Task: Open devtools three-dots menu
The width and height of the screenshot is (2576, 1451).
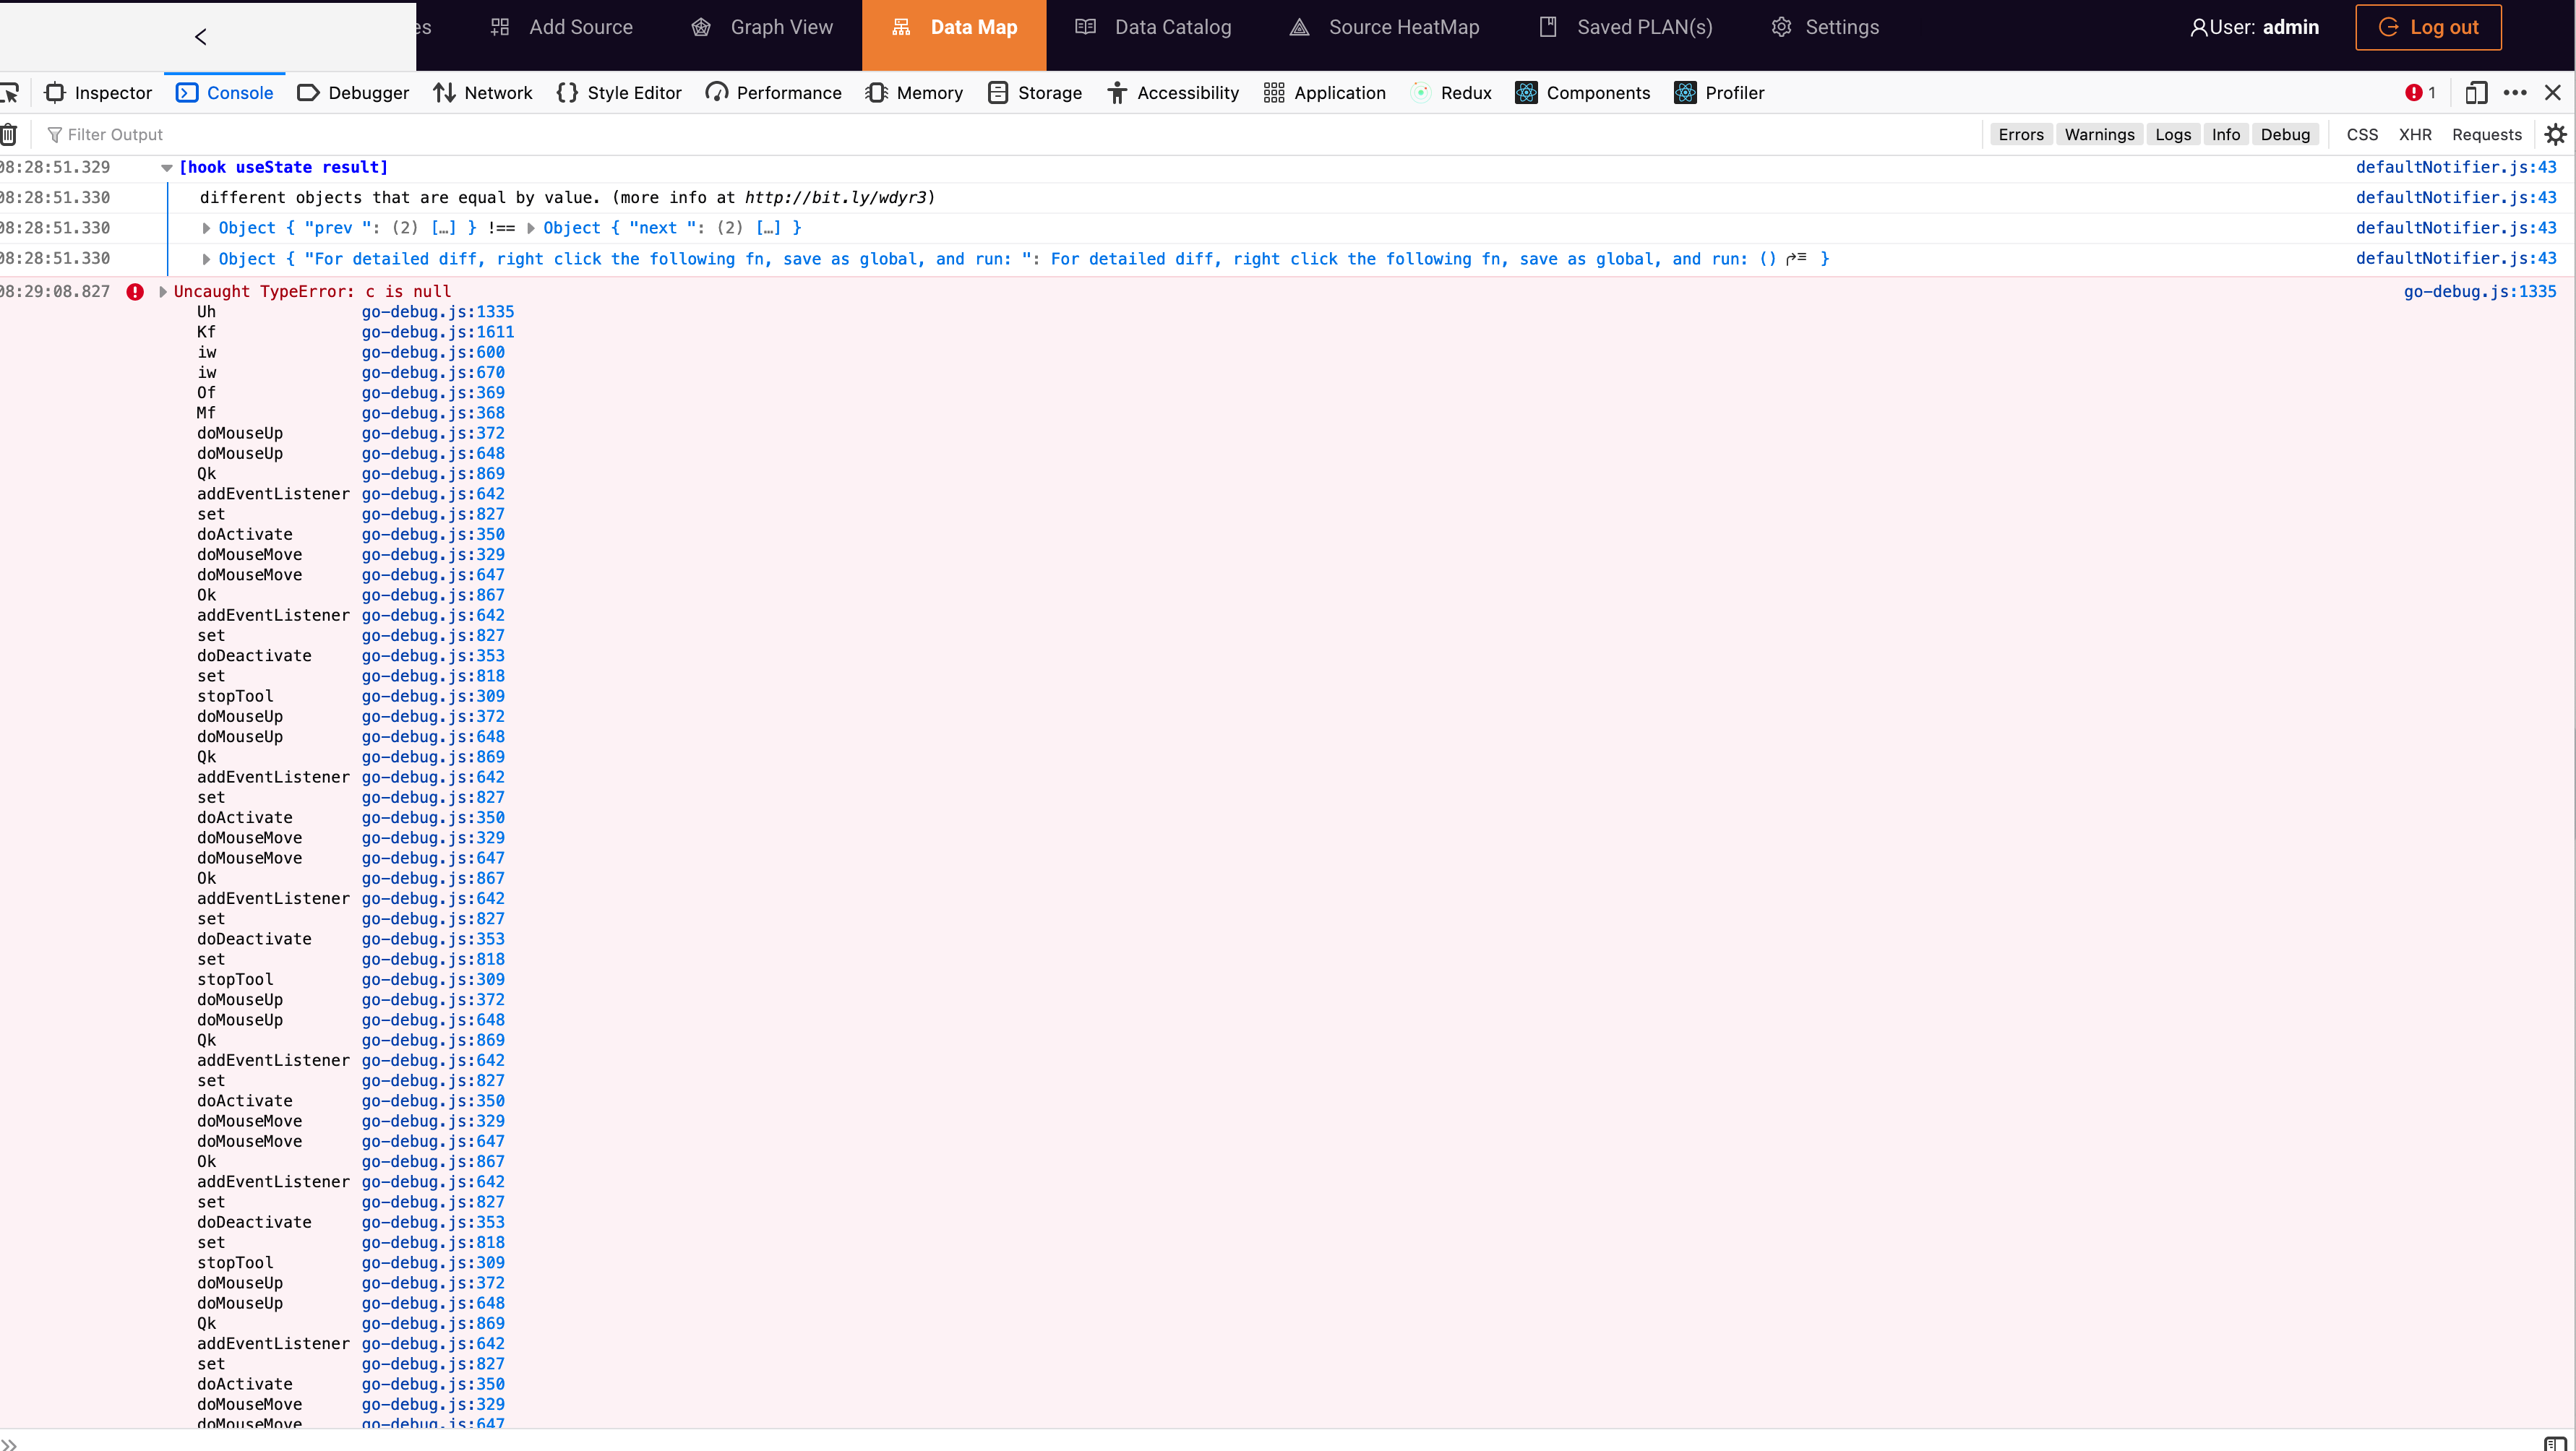Action: tap(2514, 93)
